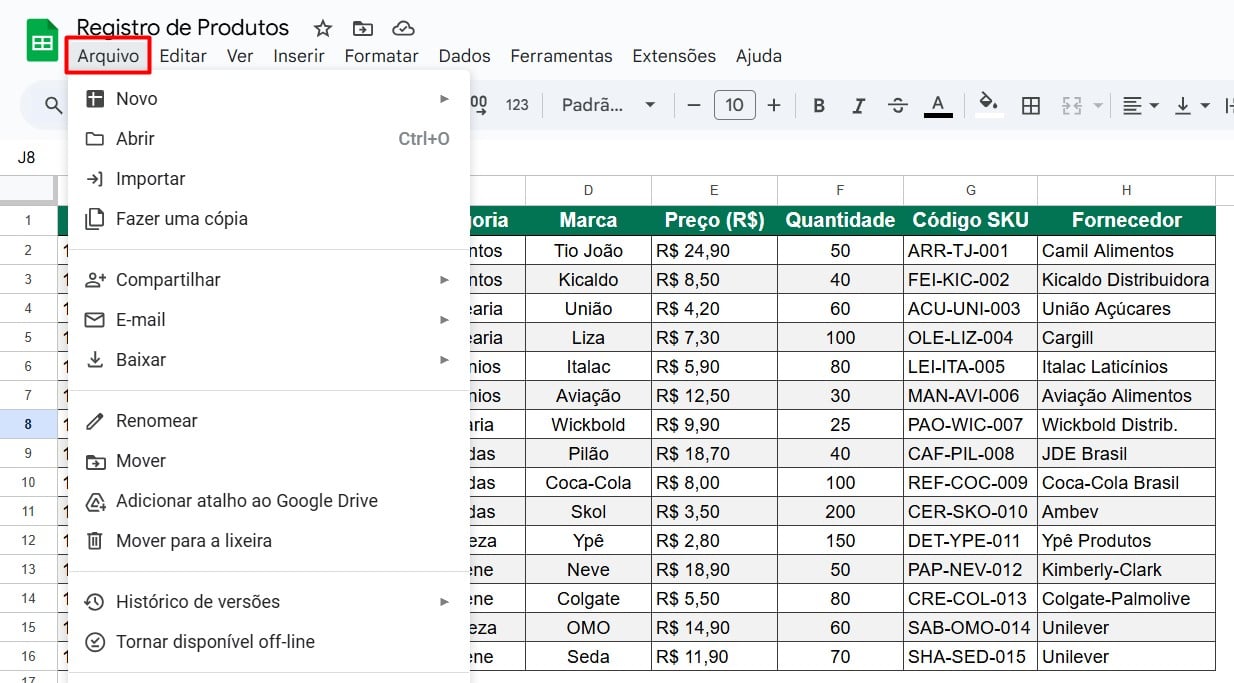This screenshot has height=683, width=1234.
Task: Open the Ferramentas menu
Action: point(561,56)
